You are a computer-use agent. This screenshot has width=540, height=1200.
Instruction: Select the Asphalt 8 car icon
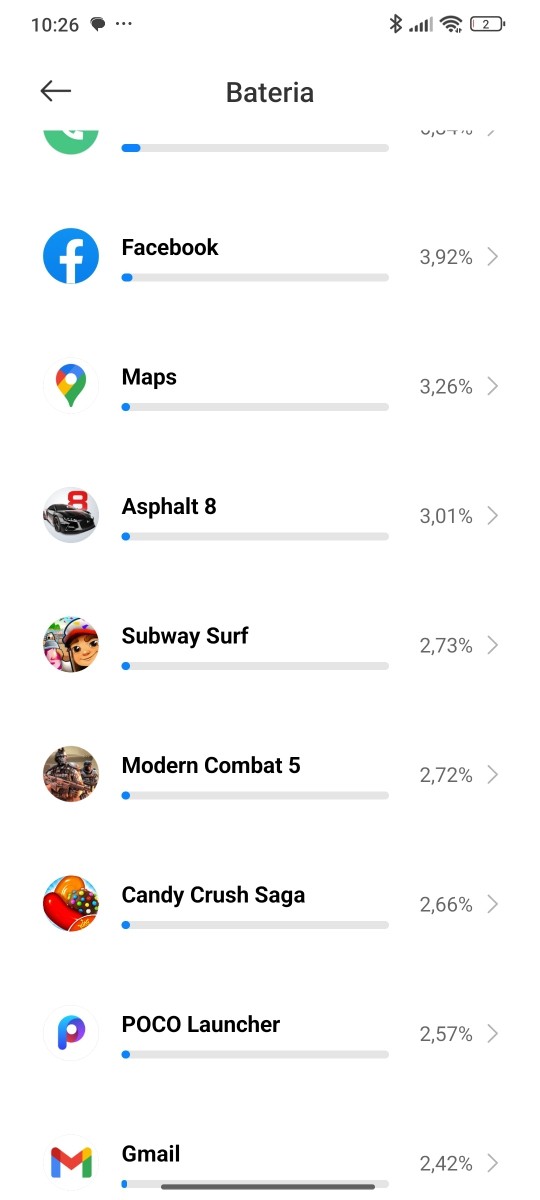pyautogui.click(x=71, y=515)
